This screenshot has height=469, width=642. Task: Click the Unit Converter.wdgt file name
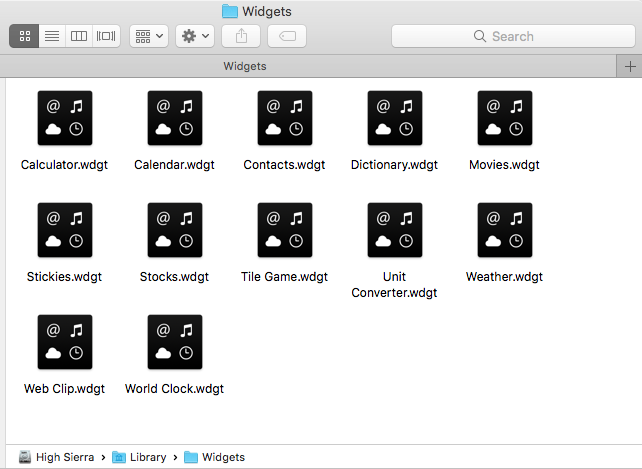(394, 285)
